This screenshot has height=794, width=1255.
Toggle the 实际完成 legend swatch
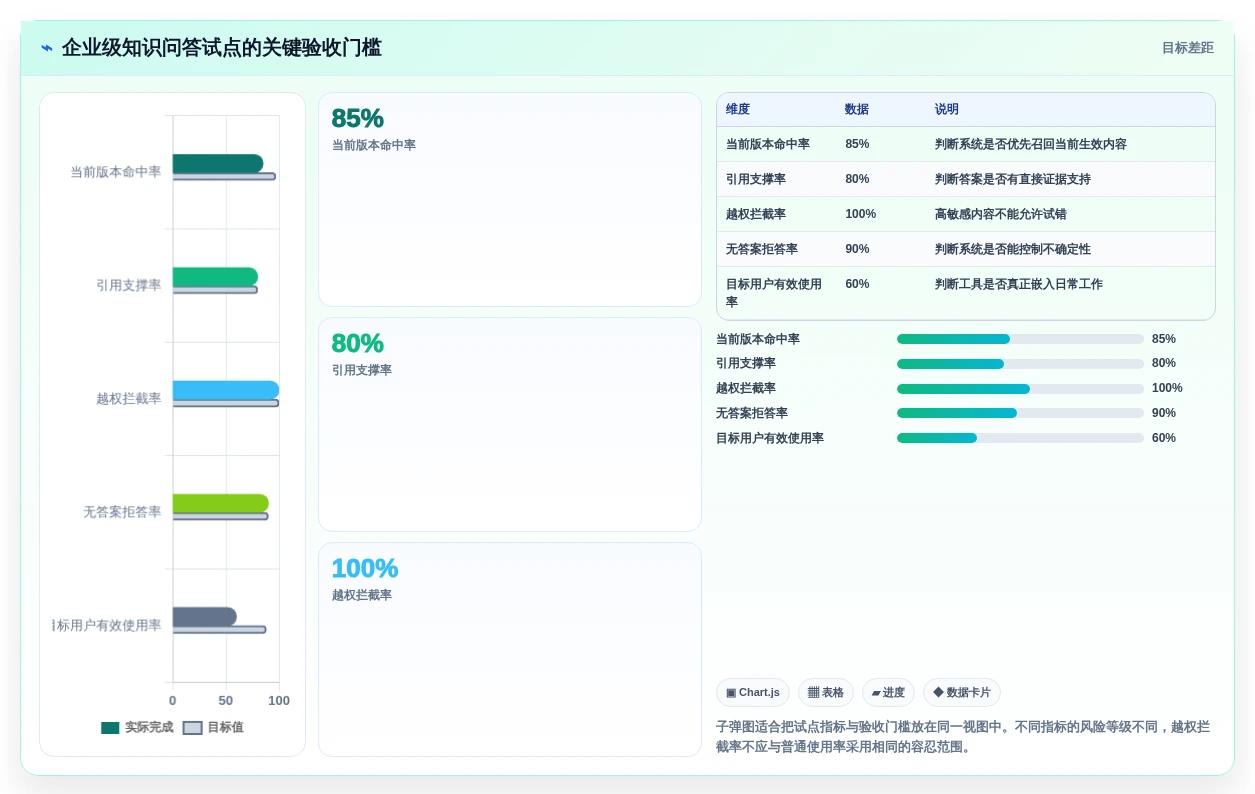pyautogui.click(x=110, y=728)
